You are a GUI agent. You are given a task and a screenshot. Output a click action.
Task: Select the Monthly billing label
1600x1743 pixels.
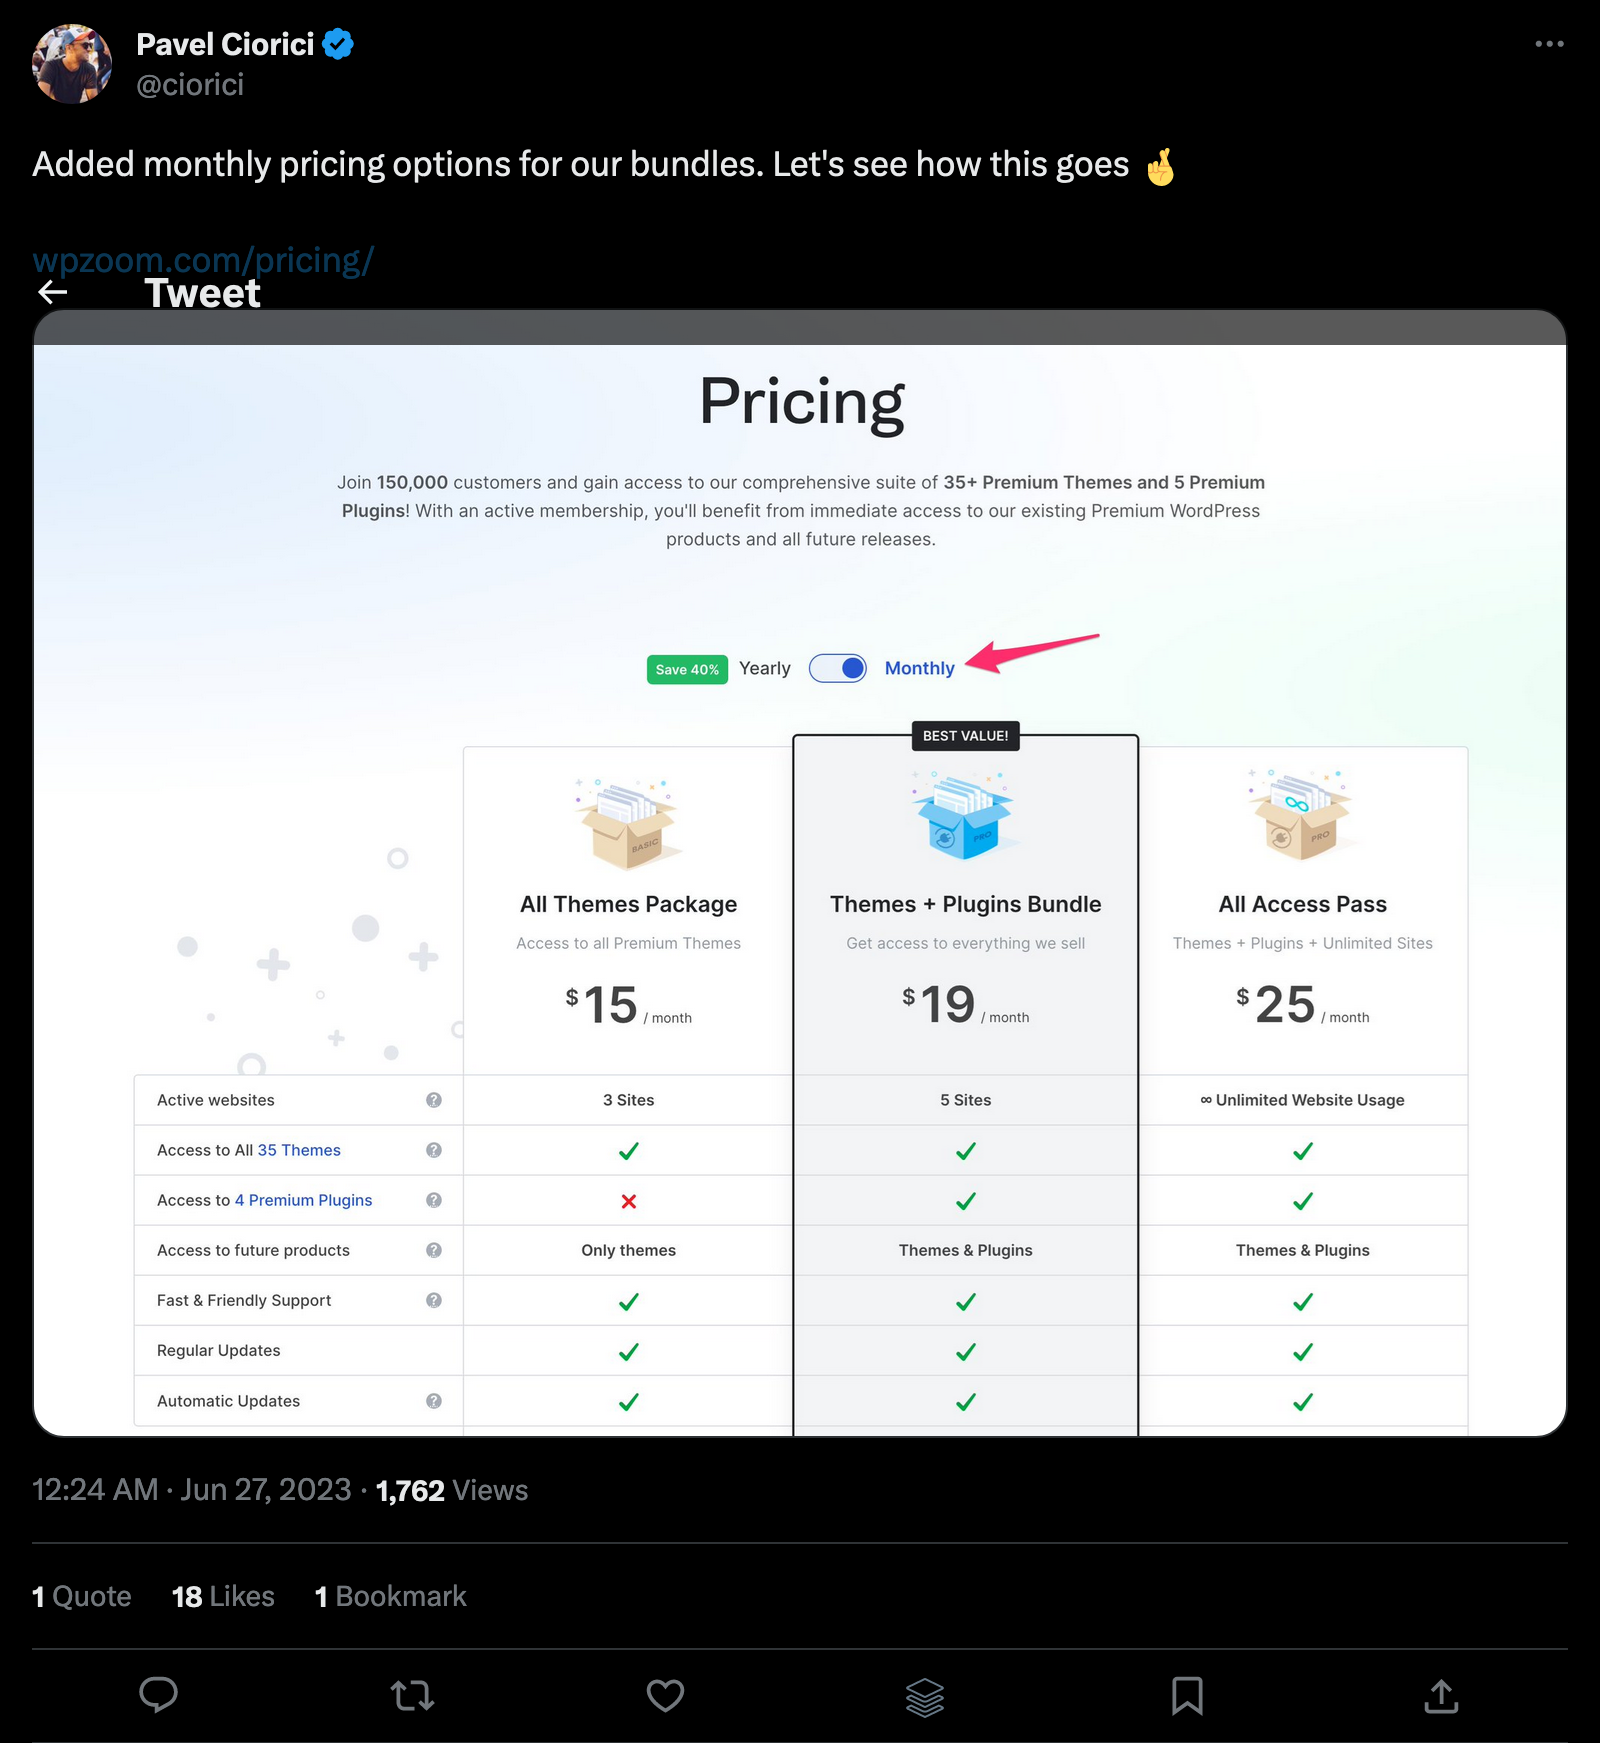919,668
